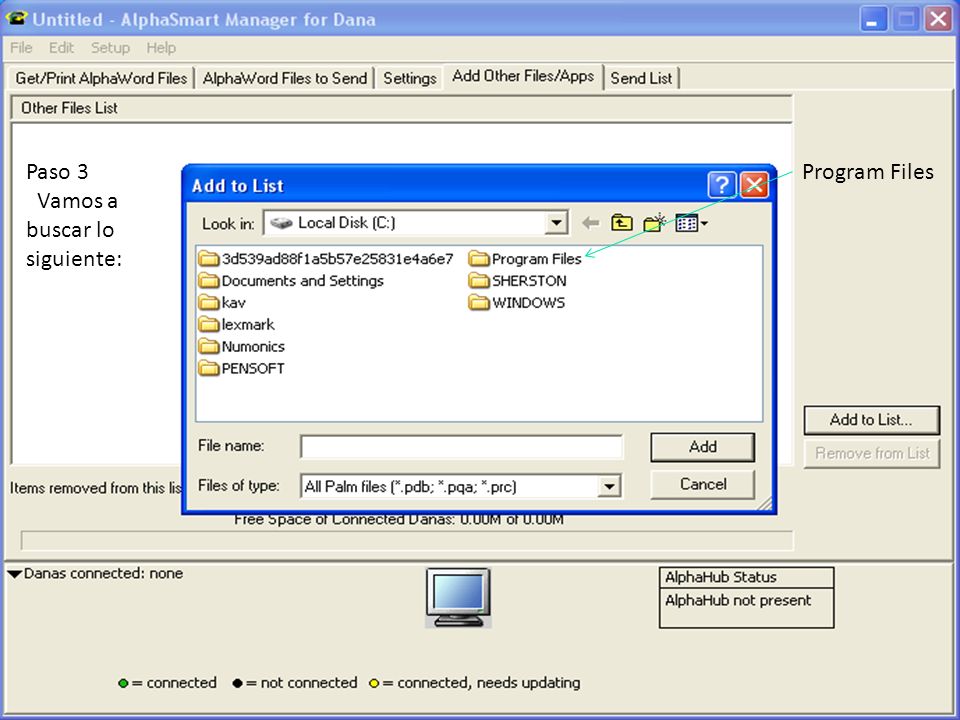Screen dimensions: 960x720
Task: Click the Remove from List button
Action: click(x=872, y=454)
